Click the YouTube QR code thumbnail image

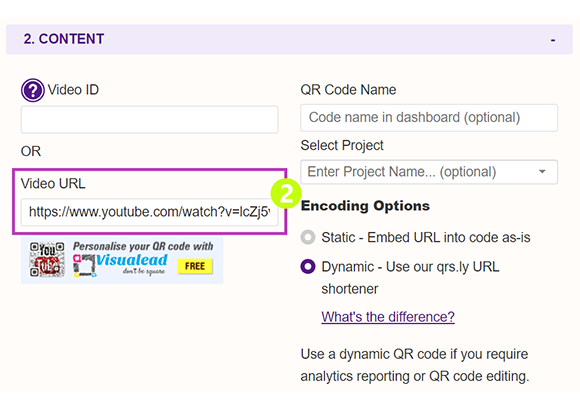[47, 260]
